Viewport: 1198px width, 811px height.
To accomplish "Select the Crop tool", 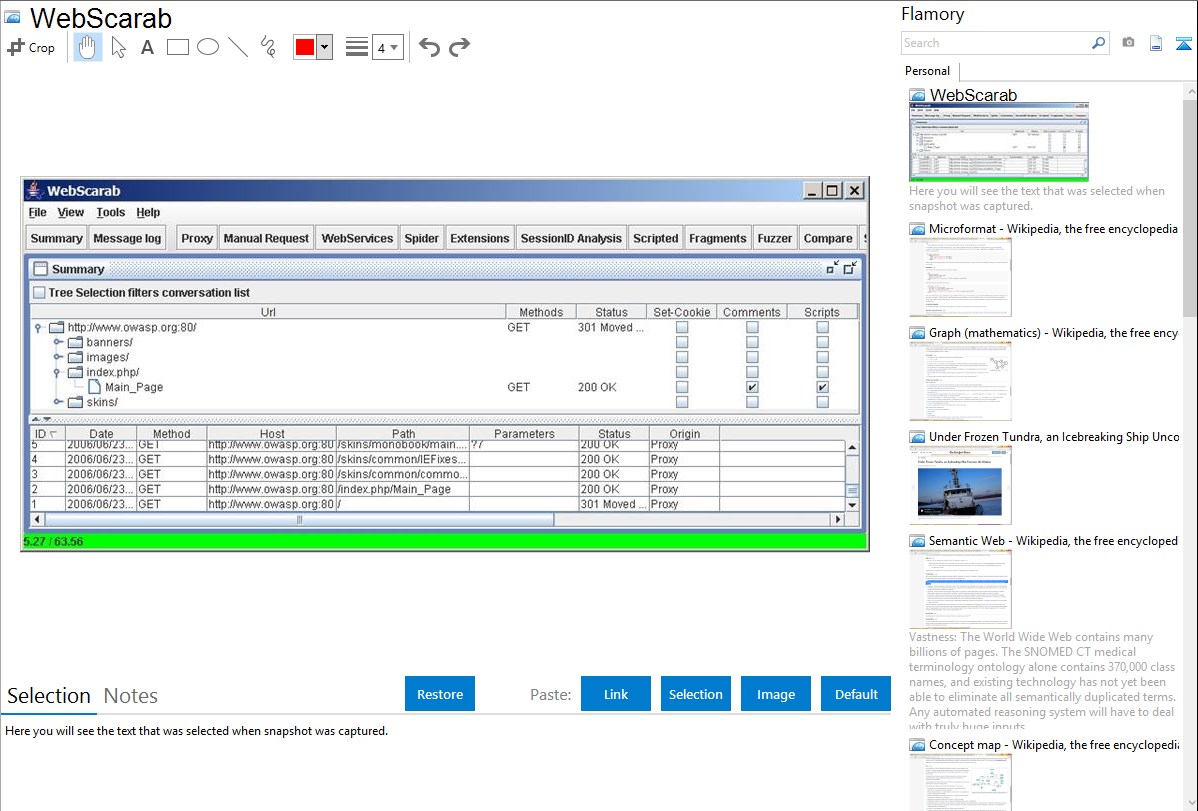I will (31, 47).
